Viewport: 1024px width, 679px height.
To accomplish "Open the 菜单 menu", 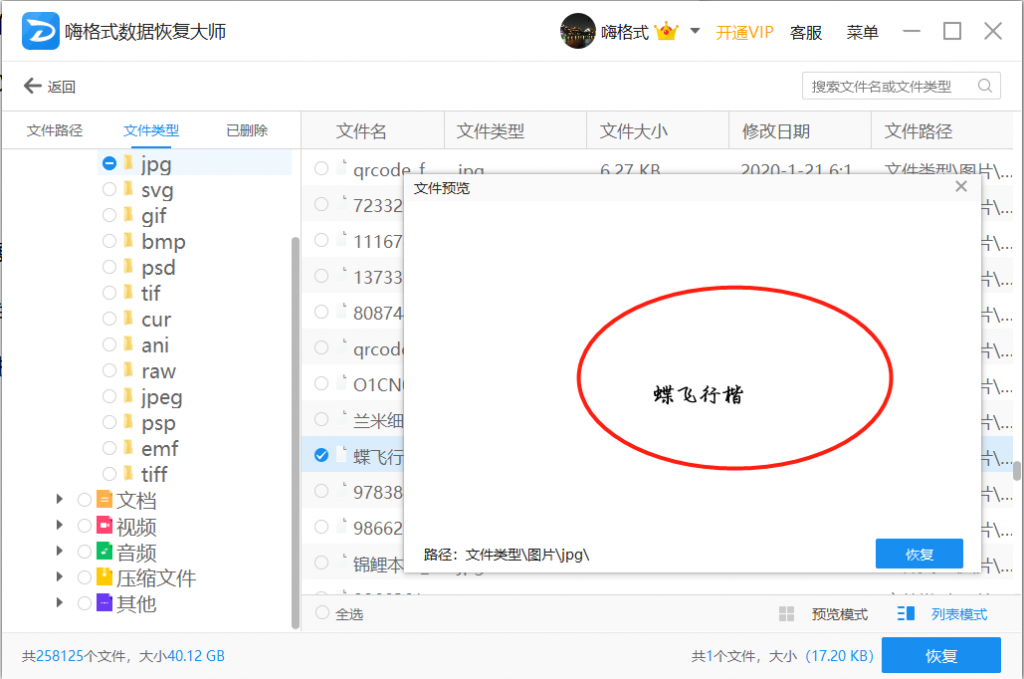I will [x=862, y=32].
